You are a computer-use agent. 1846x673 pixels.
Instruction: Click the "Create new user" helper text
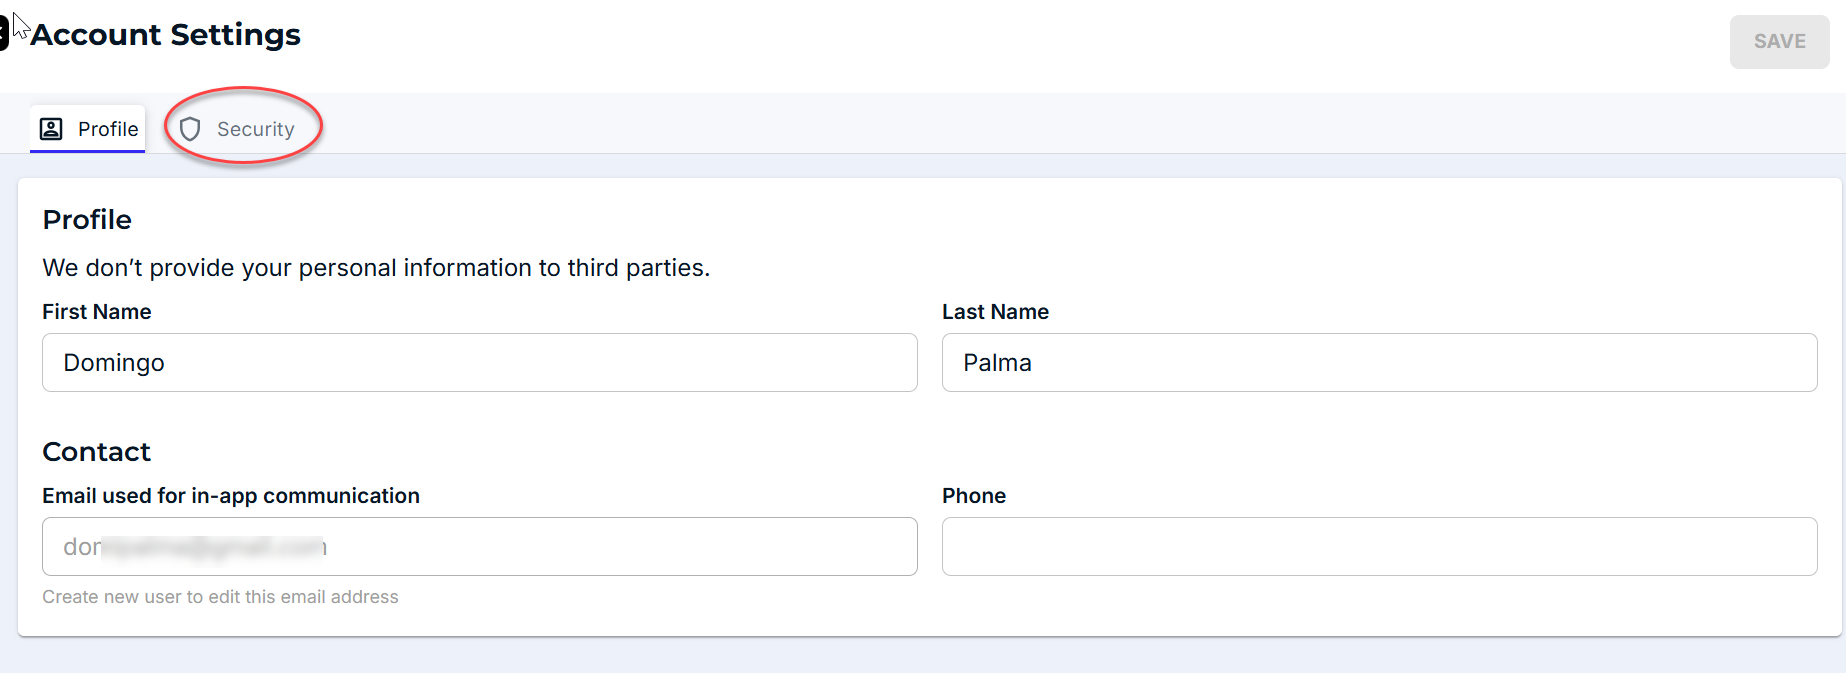tap(220, 597)
